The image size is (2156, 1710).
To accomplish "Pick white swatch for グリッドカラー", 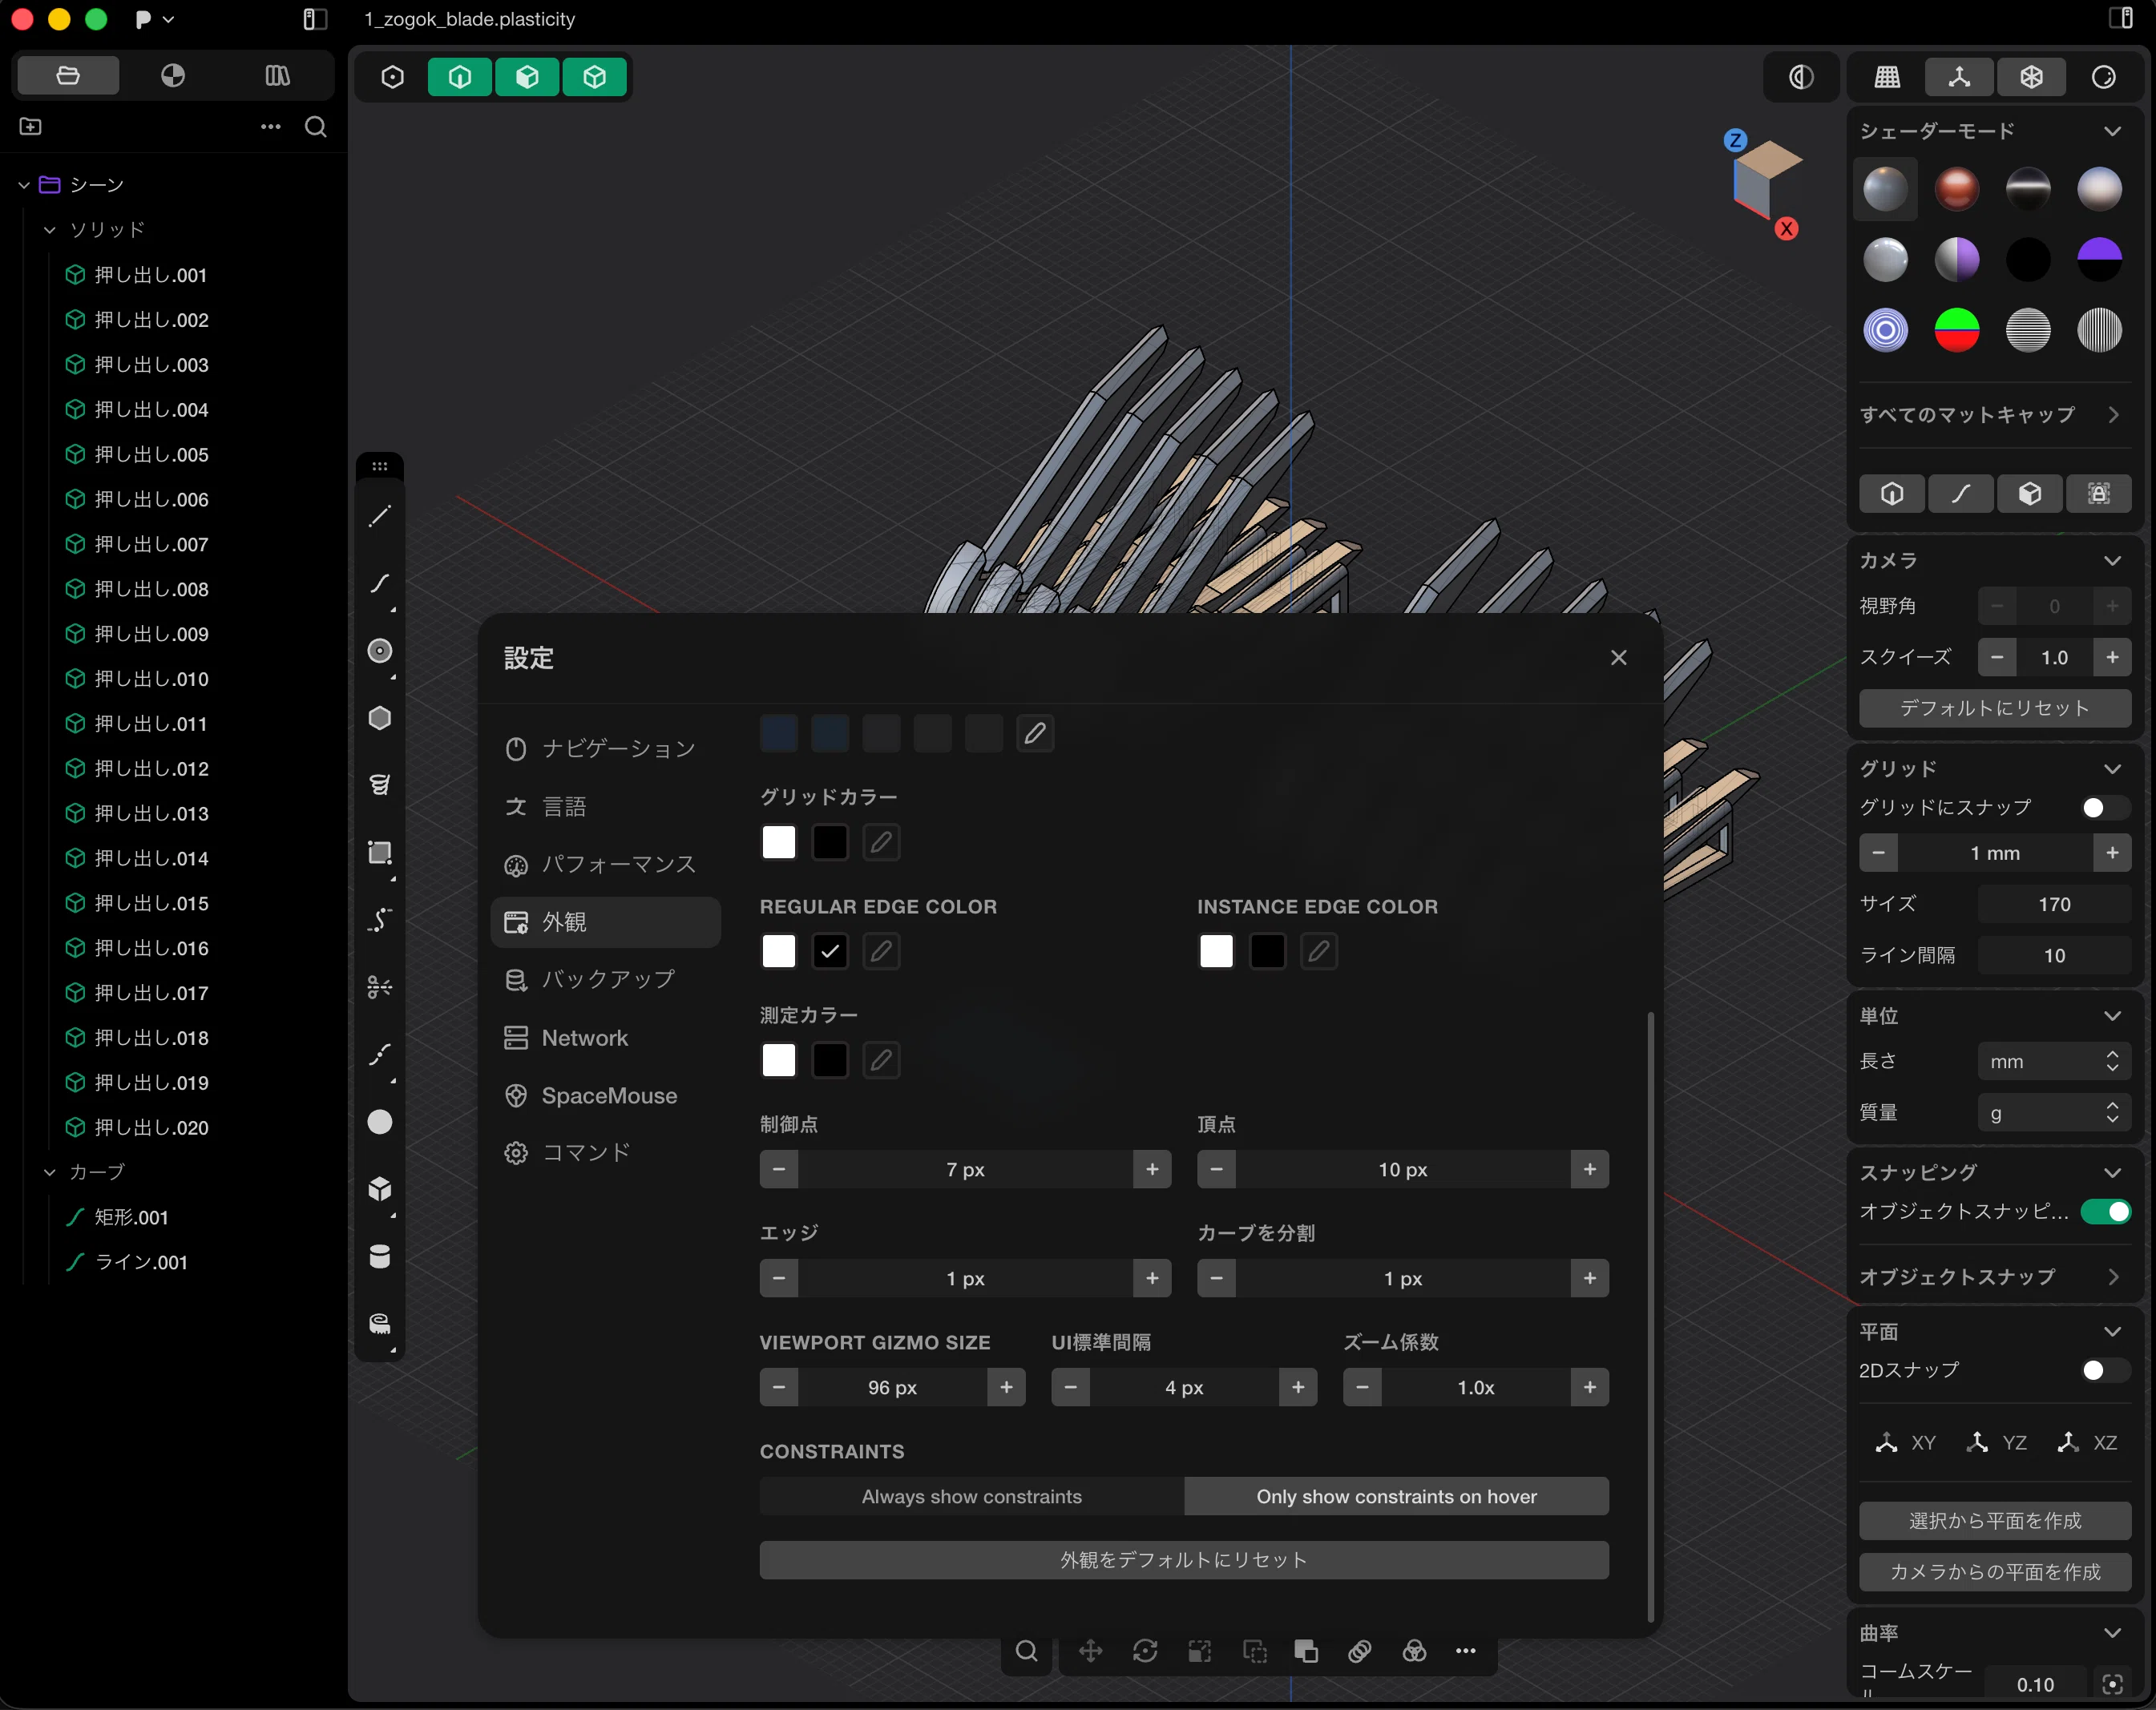I will click(x=778, y=842).
